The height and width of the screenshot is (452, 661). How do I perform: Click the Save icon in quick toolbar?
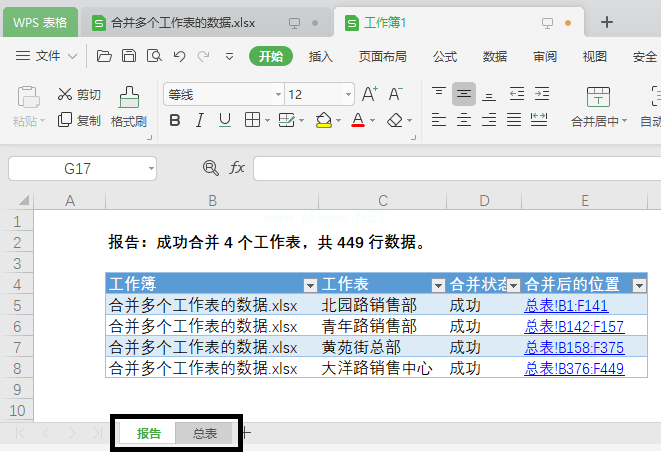(130, 56)
